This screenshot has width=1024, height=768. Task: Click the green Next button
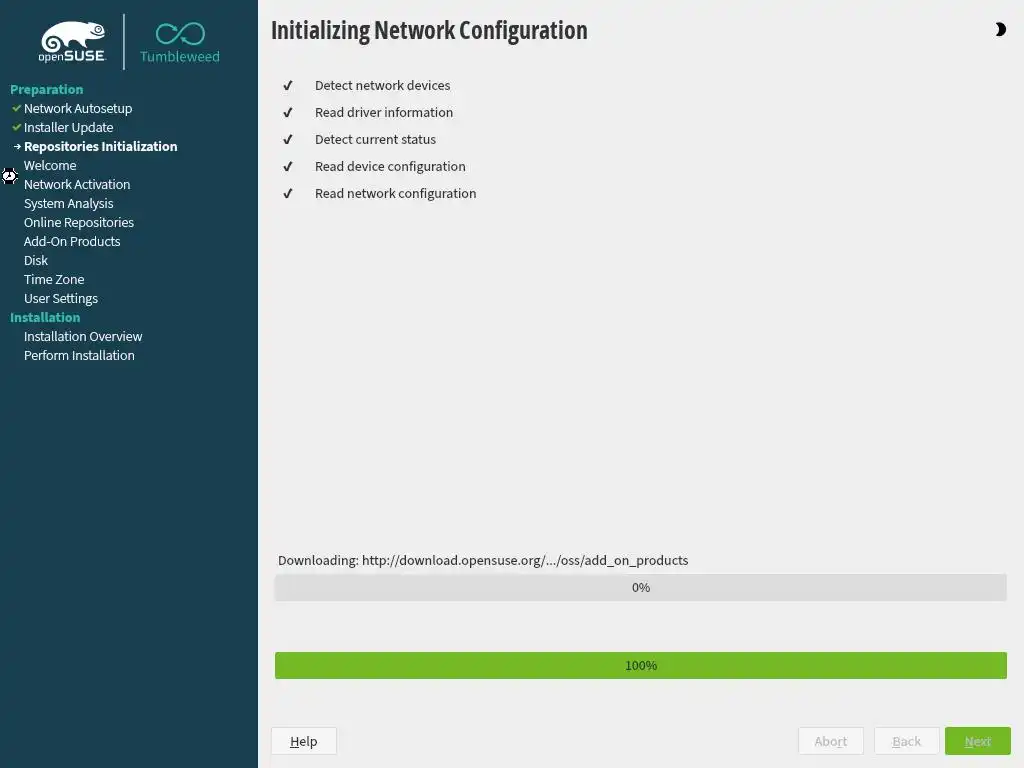(977, 741)
